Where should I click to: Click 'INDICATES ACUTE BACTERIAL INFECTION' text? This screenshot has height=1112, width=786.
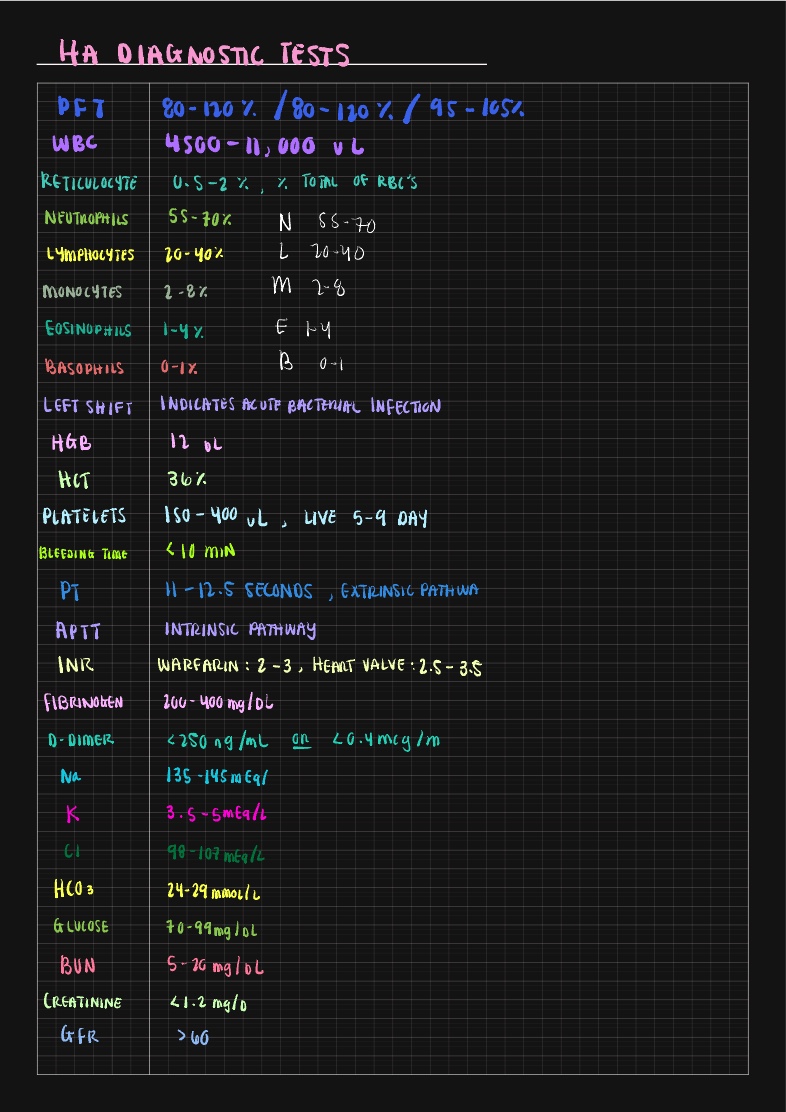[301, 405]
